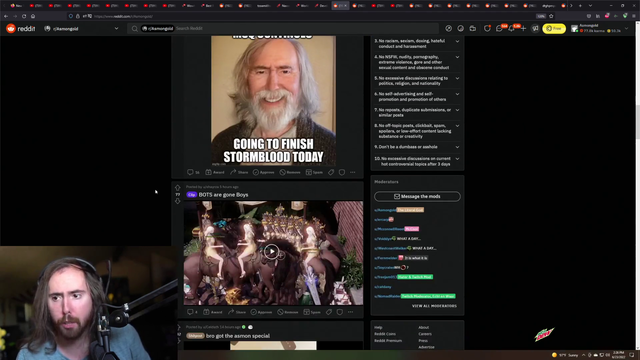Open the Reddit Coins footer link
The width and height of the screenshot is (640, 360).
(x=385, y=334)
